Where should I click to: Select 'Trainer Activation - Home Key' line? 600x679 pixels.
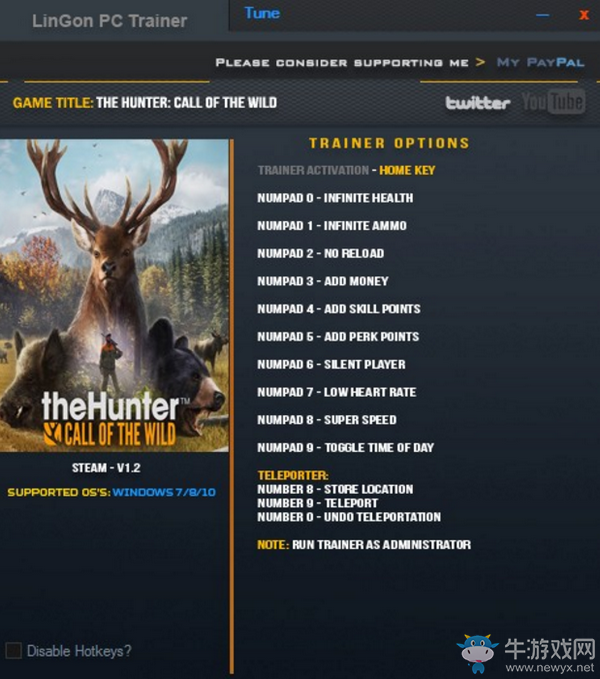(346, 170)
